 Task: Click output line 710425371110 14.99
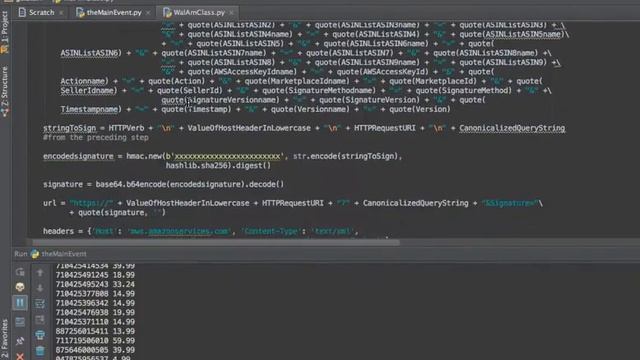tap(95, 322)
